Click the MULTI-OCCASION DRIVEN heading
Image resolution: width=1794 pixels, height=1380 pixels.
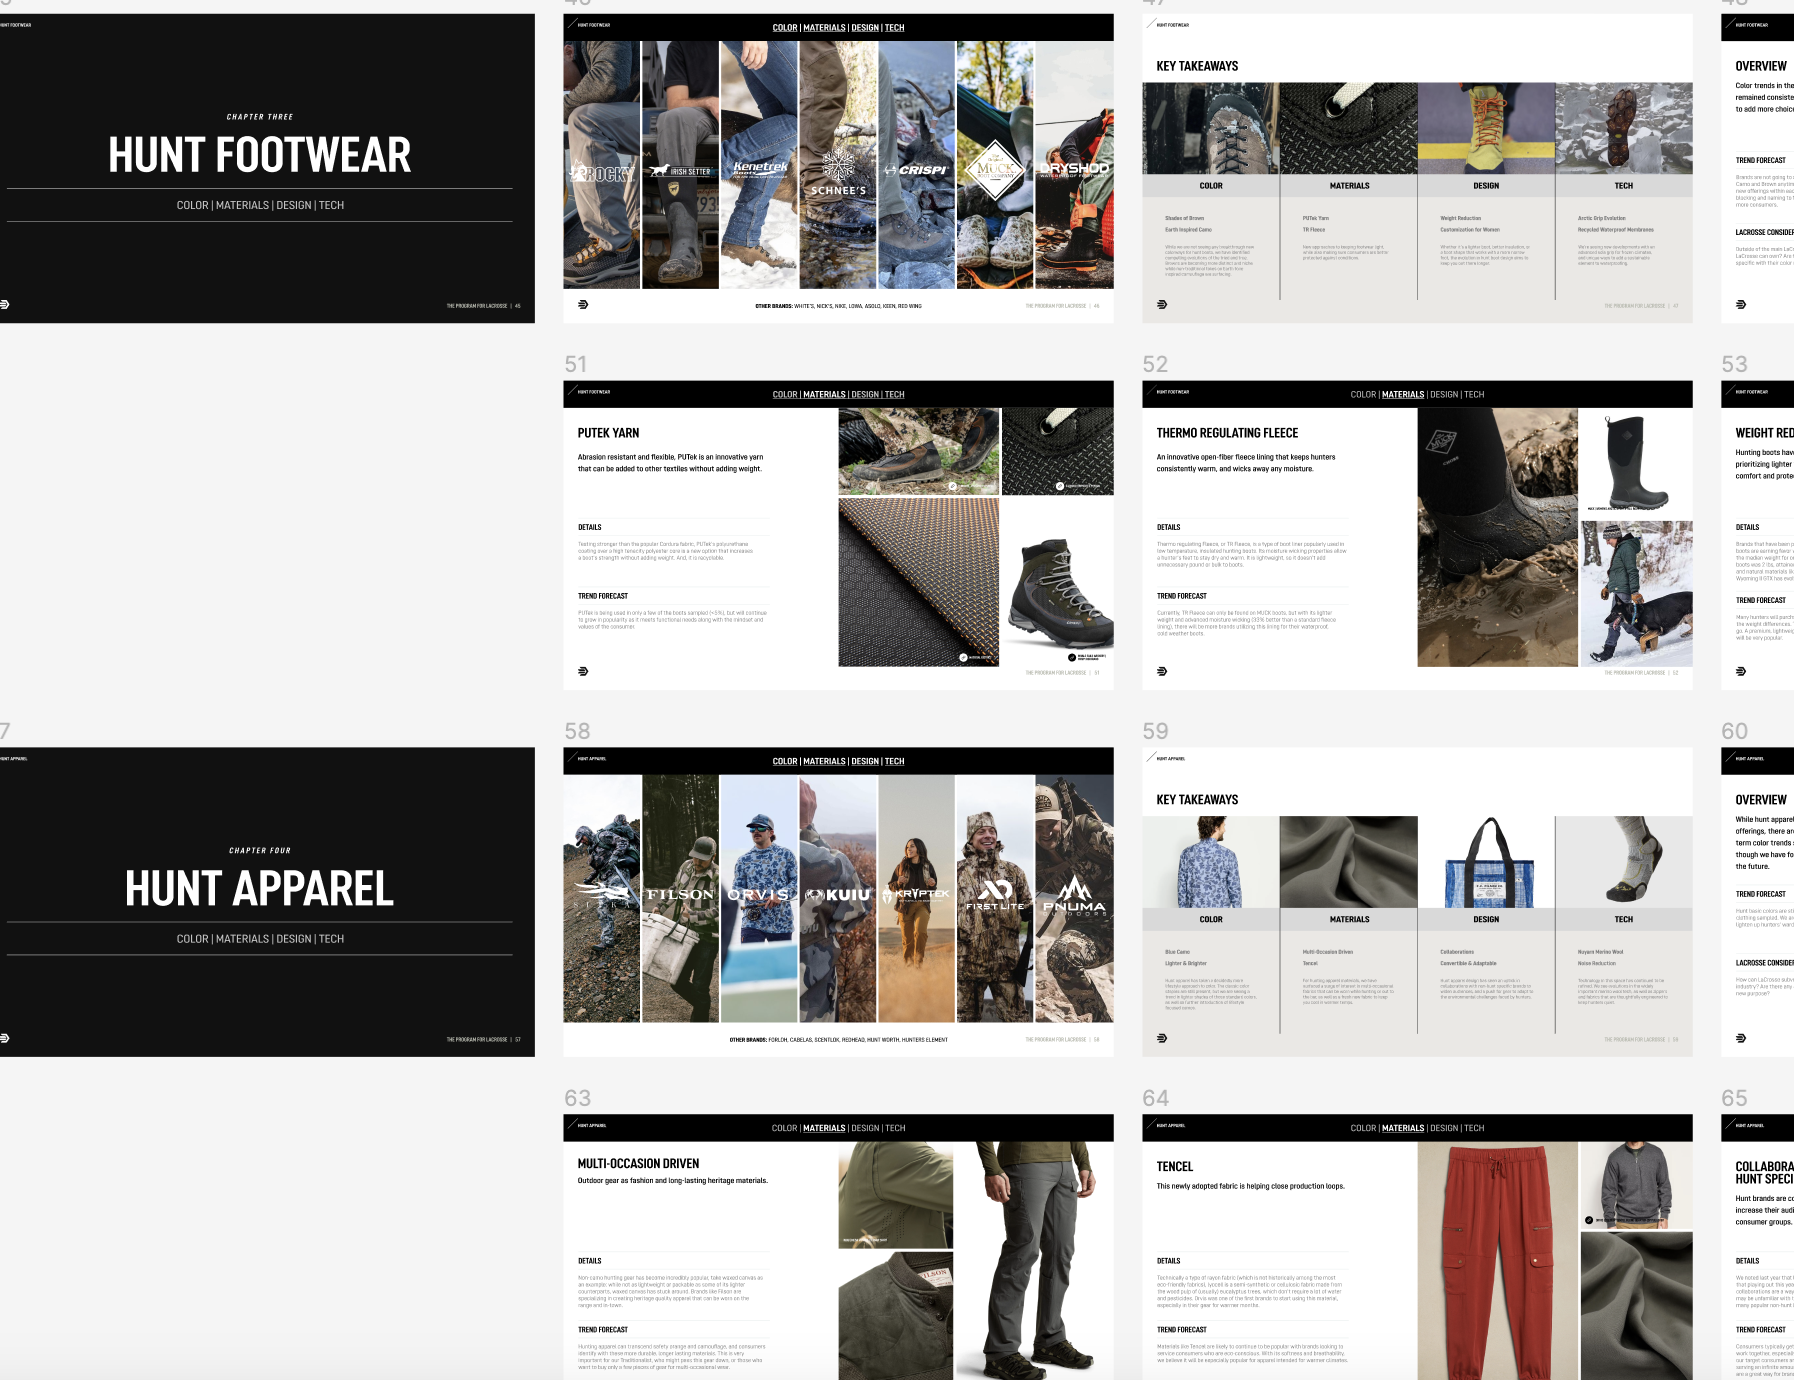coord(638,1164)
